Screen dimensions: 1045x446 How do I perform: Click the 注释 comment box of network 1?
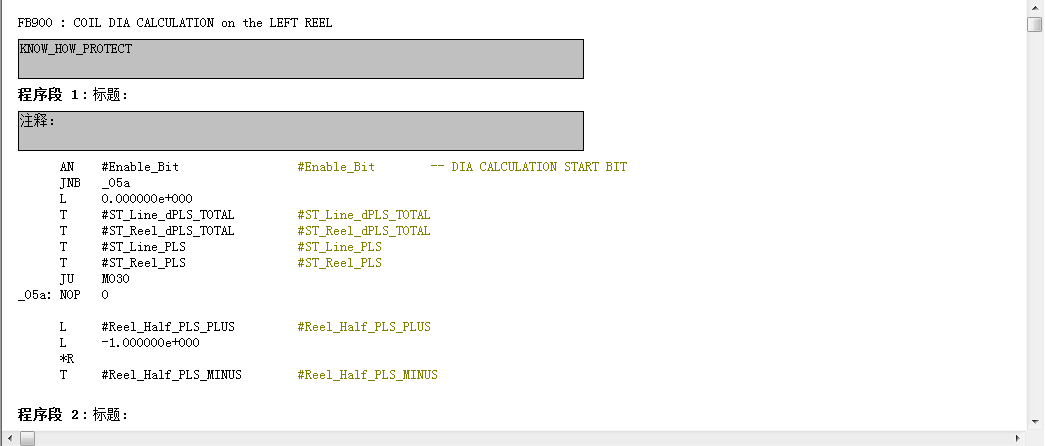tap(300, 131)
